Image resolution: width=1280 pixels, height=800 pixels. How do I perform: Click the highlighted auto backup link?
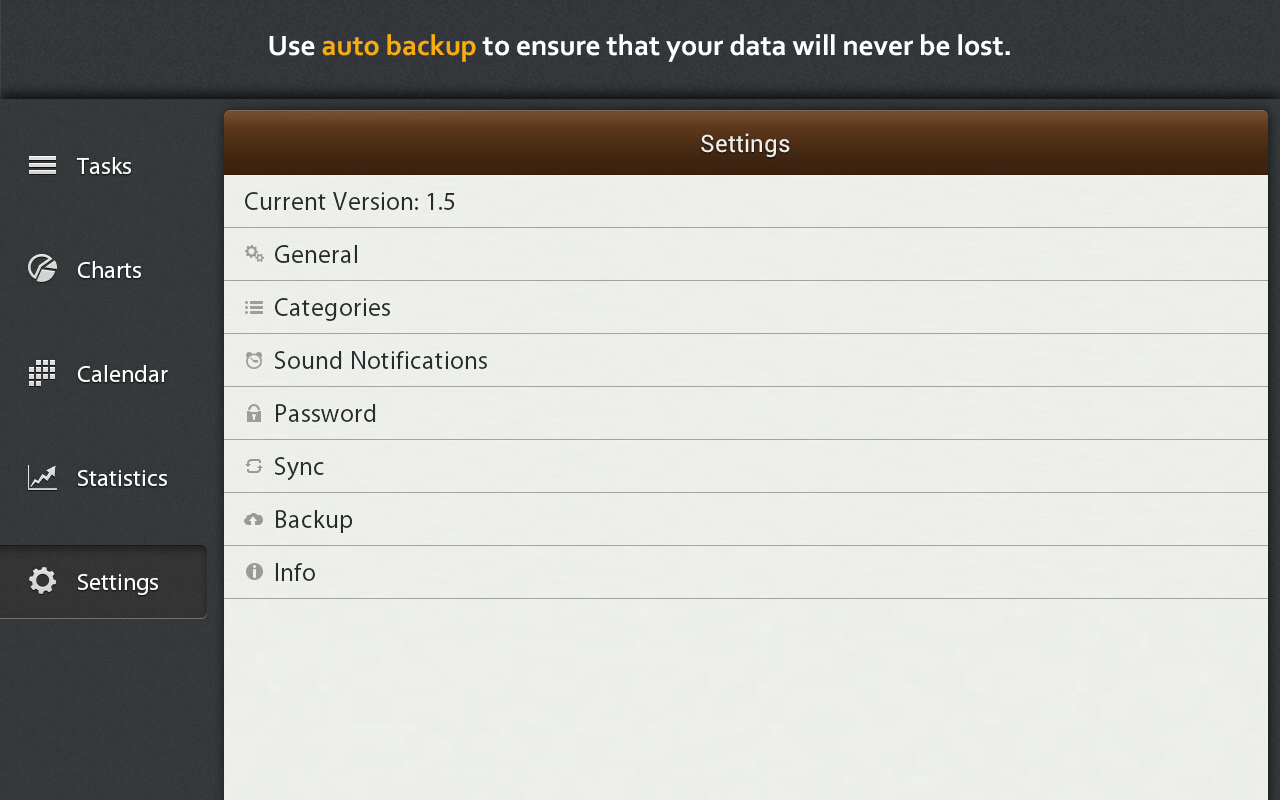click(x=398, y=45)
